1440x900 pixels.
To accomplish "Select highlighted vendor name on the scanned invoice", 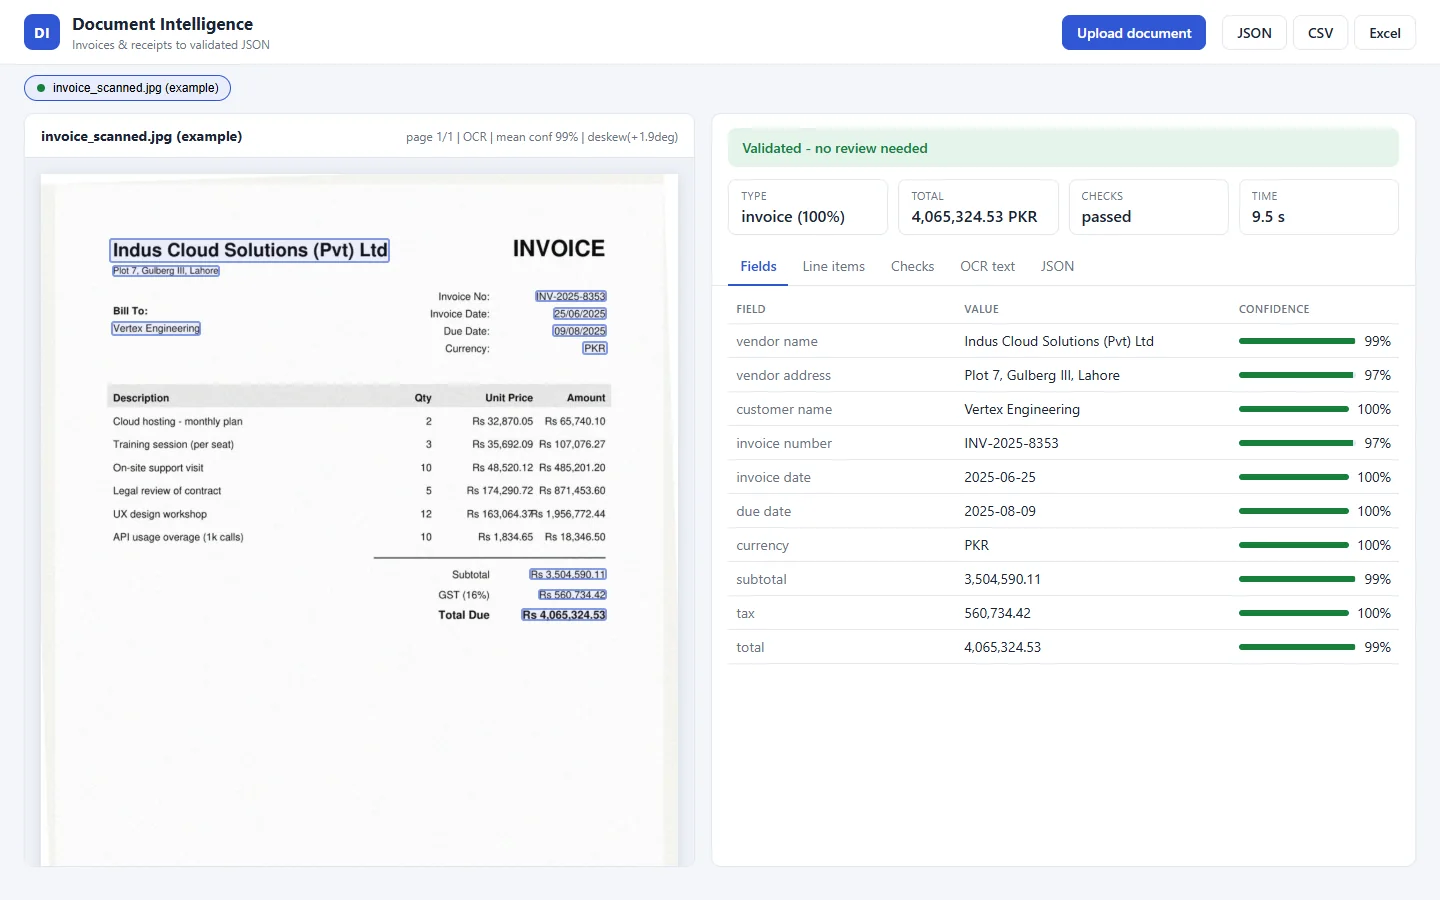I will [x=249, y=250].
